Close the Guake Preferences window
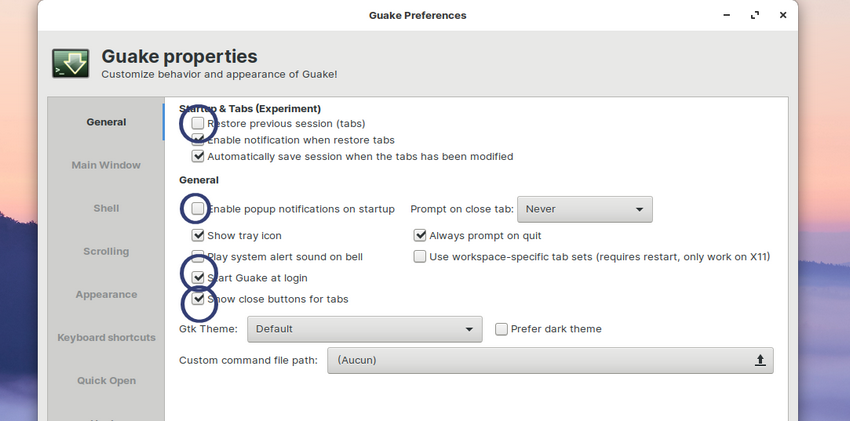The image size is (850, 421). tap(783, 15)
